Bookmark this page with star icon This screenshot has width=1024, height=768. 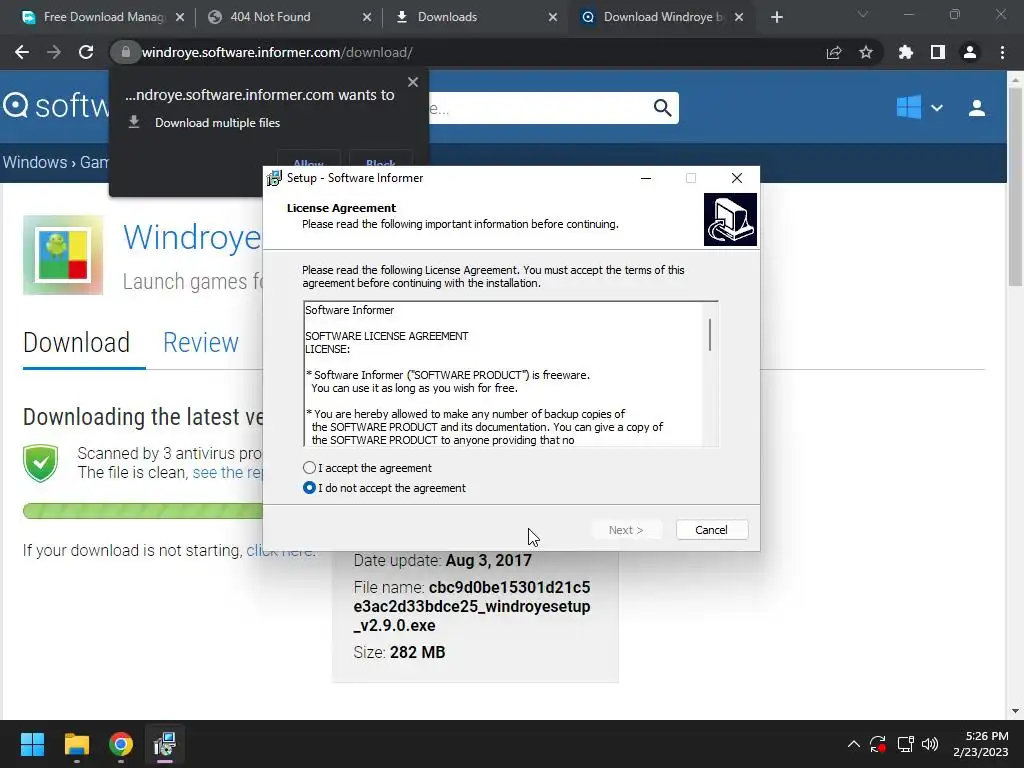[866, 52]
